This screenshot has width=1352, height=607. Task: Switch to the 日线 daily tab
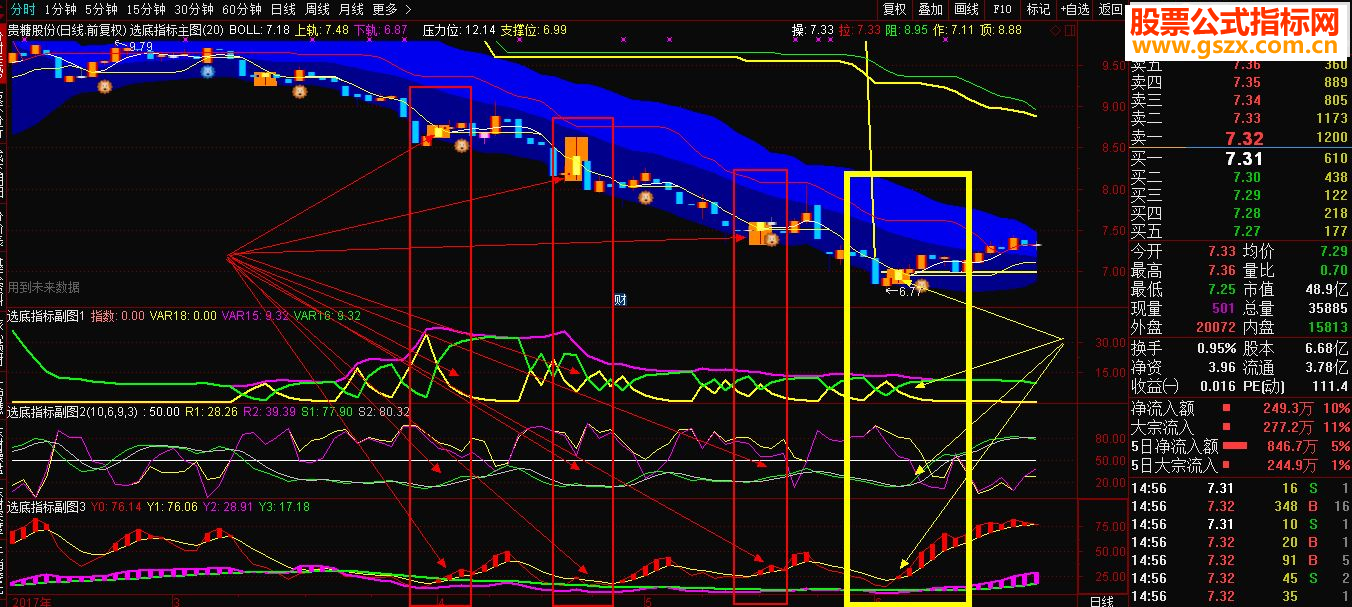pyautogui.click(x=284, y=9)
